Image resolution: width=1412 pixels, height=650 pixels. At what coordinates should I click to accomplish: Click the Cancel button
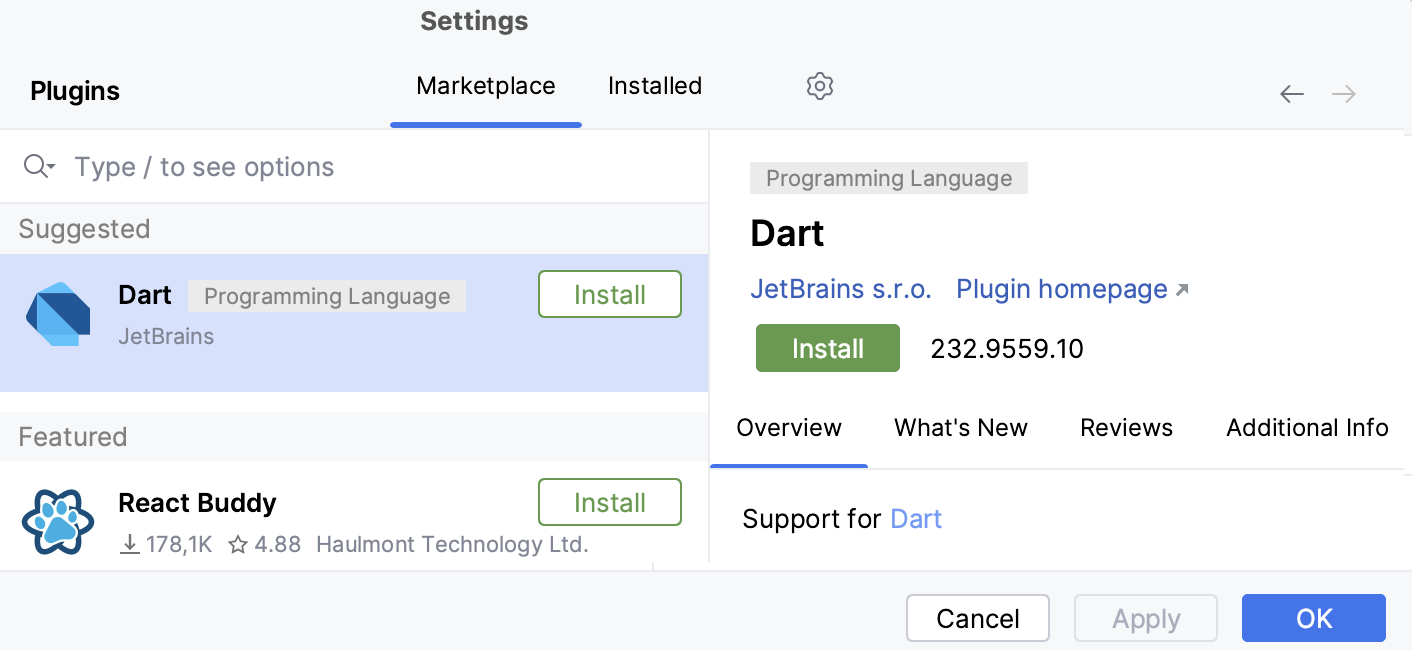(x=977, y=619)
